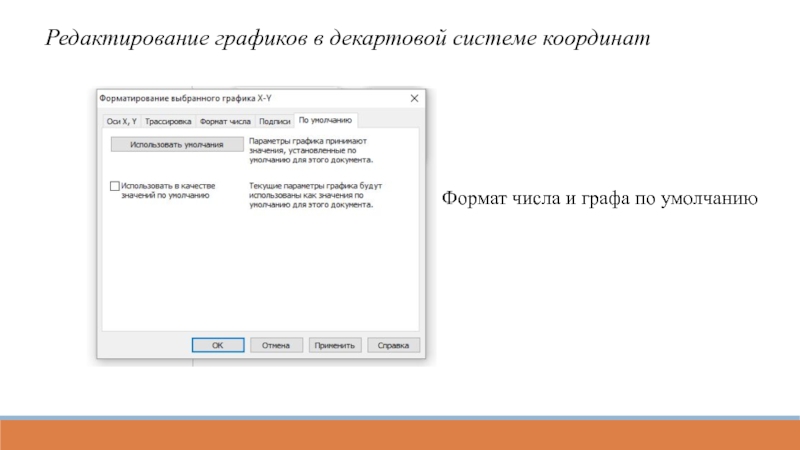Open the 'Трассировка' tab

[x=168, y=121]
